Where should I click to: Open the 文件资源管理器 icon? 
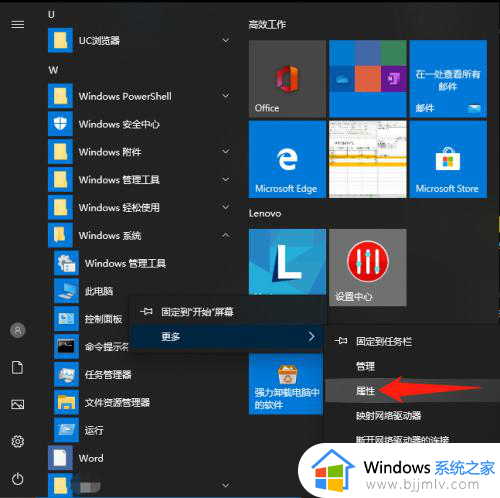[x=66, y=402]
